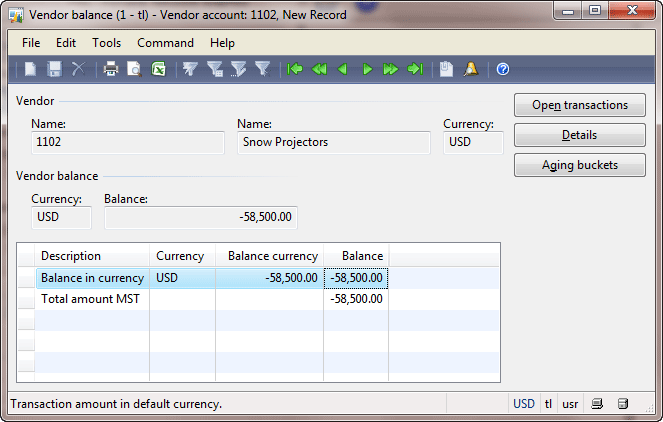Click the New record toolbar icon

click(x=30, y=69)
